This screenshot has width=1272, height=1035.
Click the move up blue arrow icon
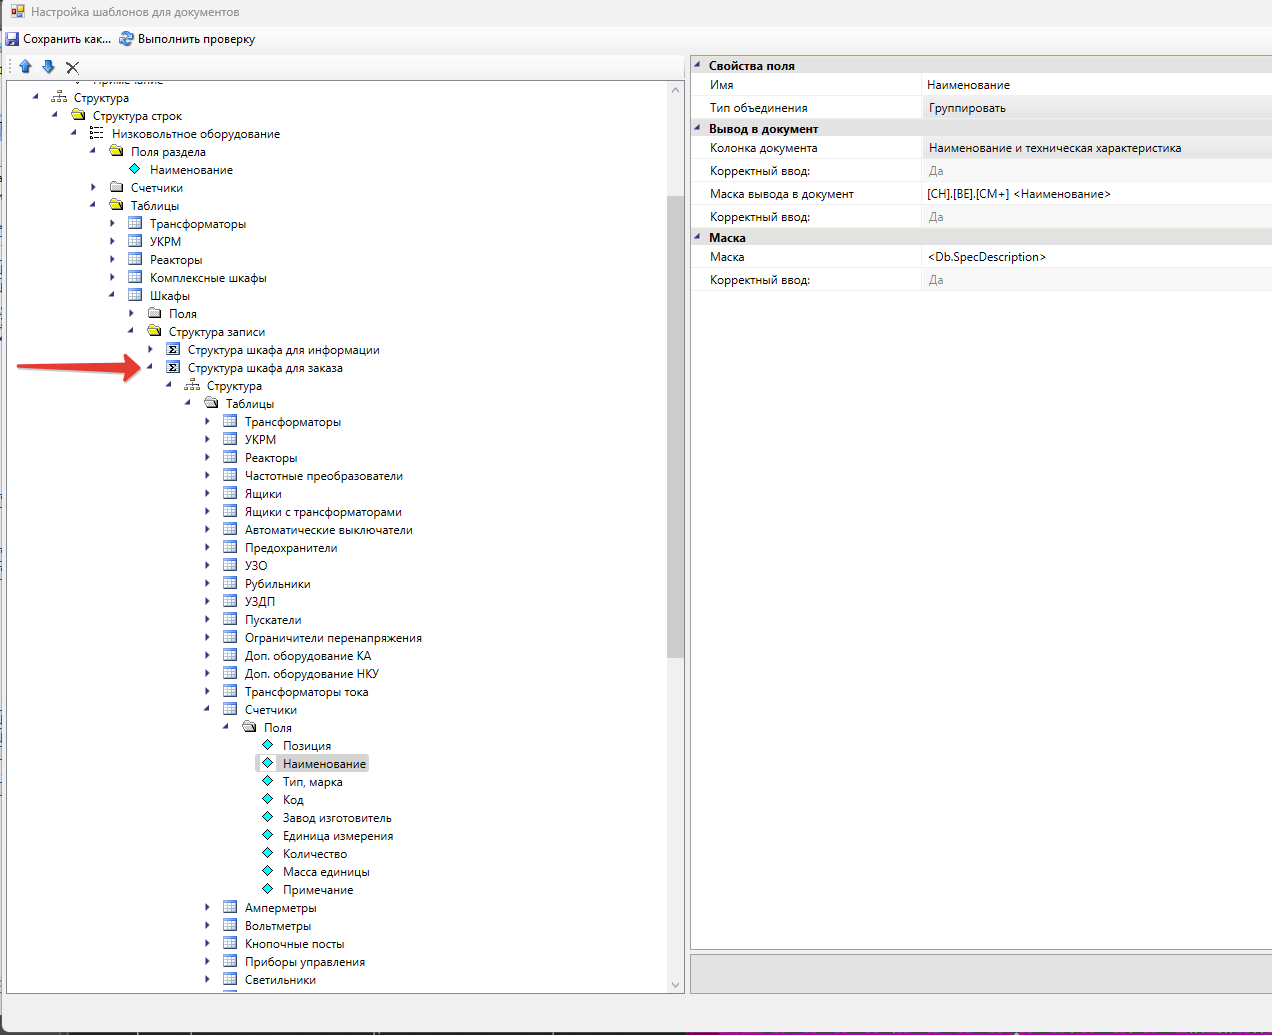click(x=25, y=67)
